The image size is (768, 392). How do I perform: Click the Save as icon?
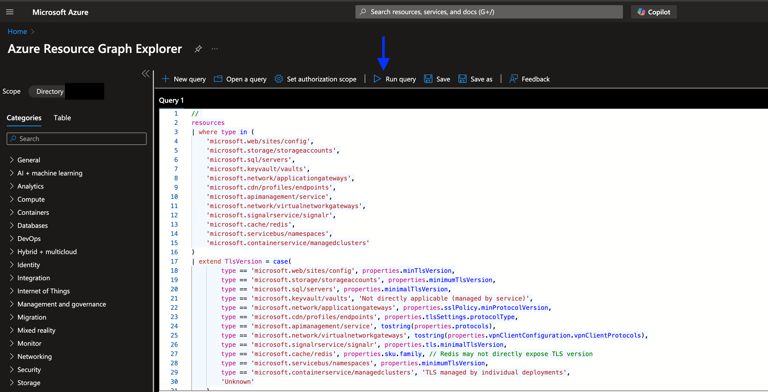click(x=462, y=79)
